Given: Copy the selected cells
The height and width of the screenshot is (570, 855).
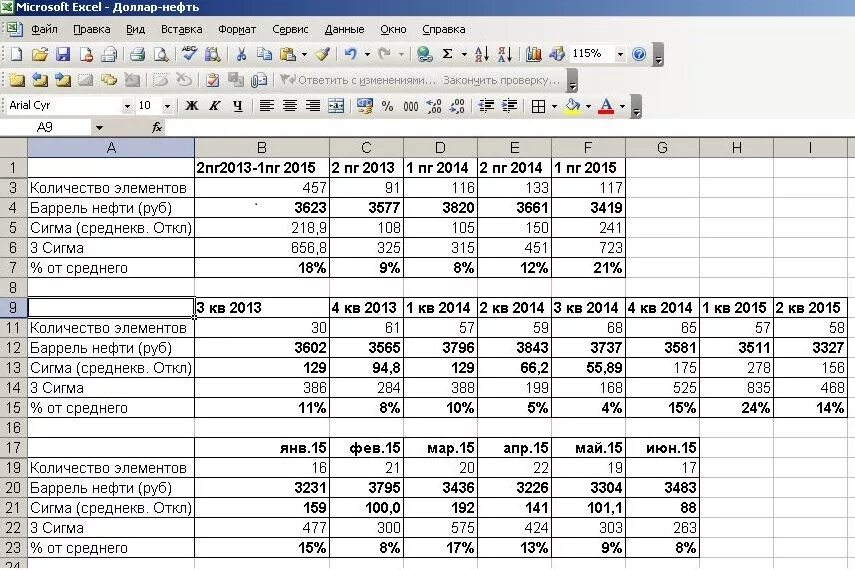Looking at the screenshot, I should (264, 54).
